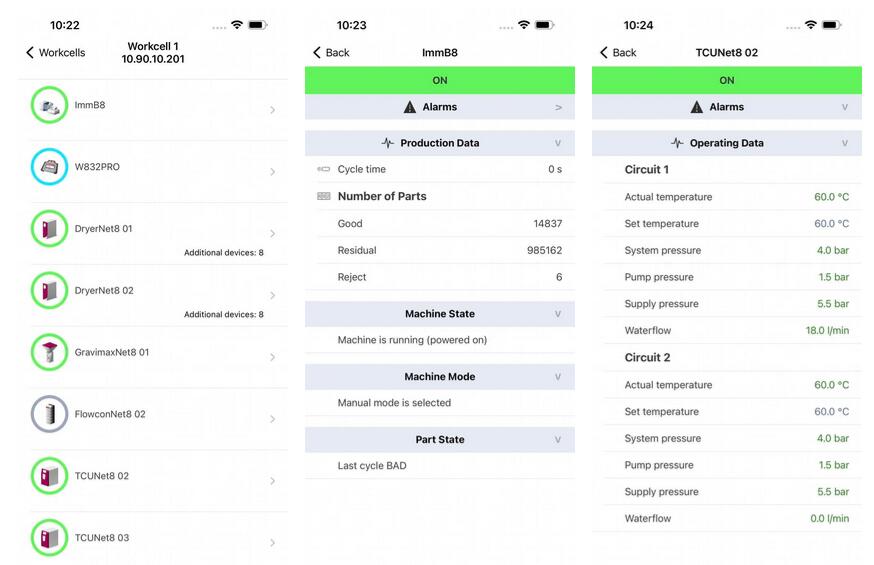Collapse the Part State section
874x565 pixels.
[x=558, y=440]
